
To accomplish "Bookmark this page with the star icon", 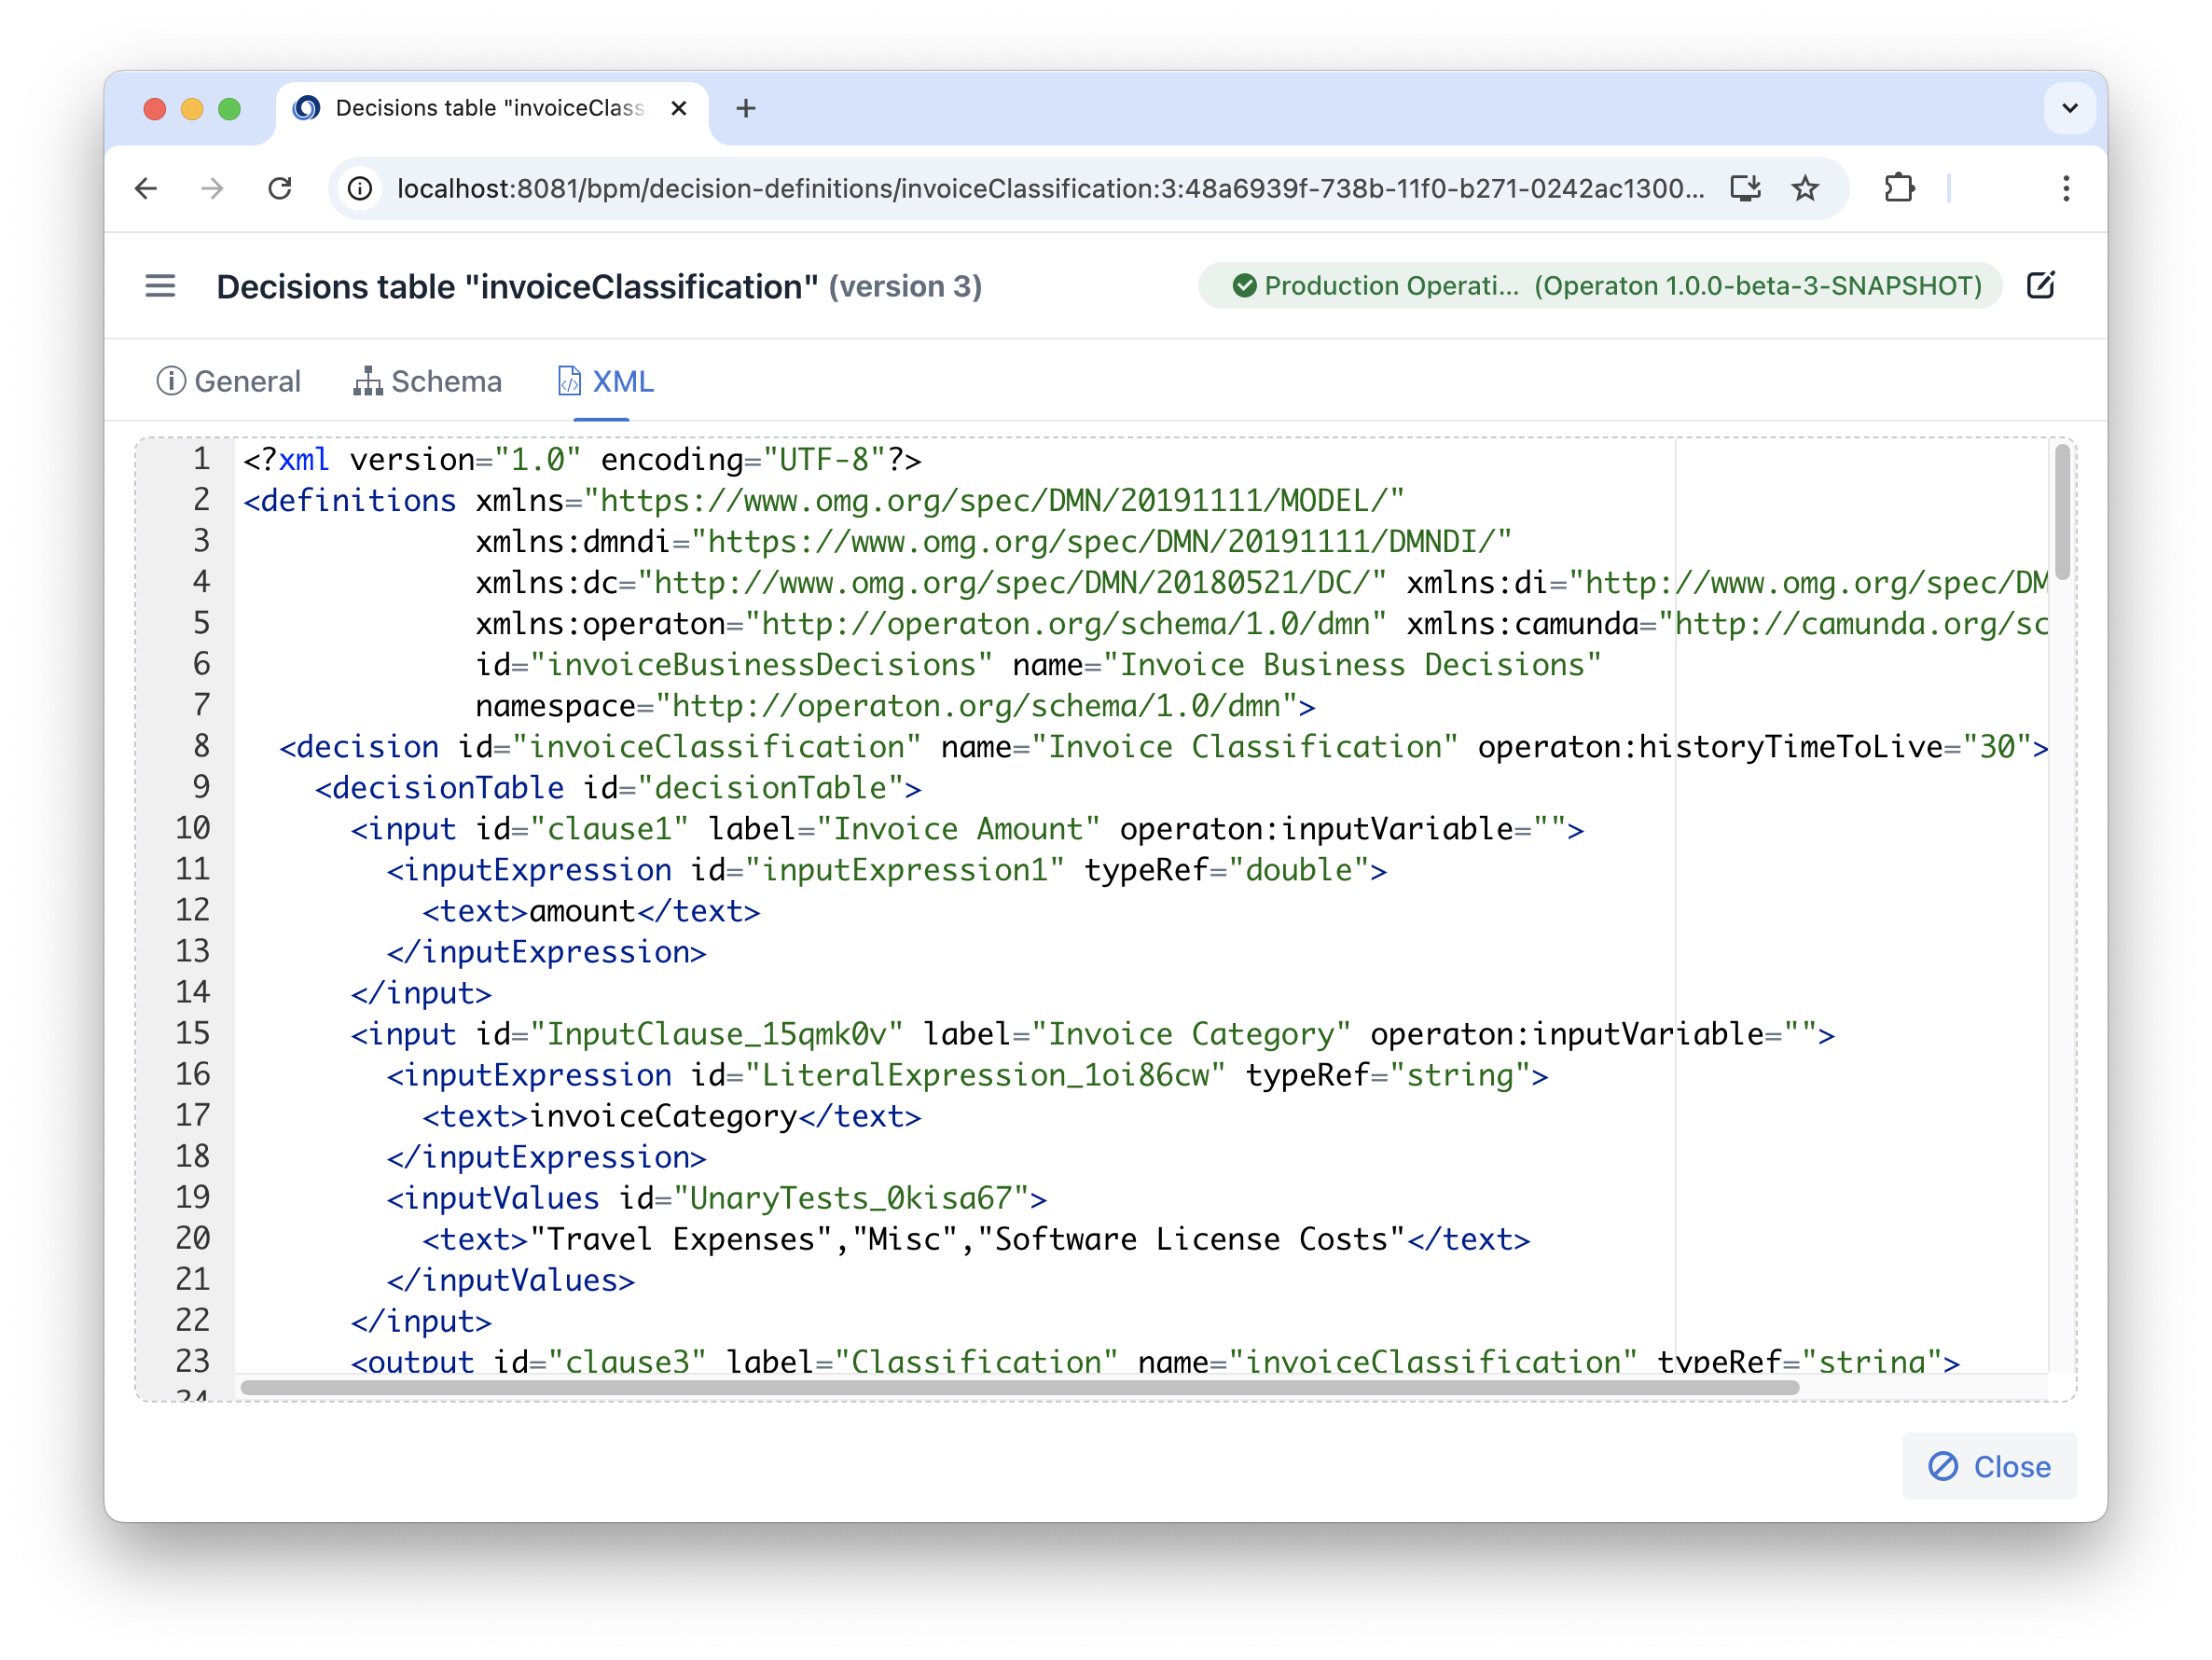I will (1805, 188).
